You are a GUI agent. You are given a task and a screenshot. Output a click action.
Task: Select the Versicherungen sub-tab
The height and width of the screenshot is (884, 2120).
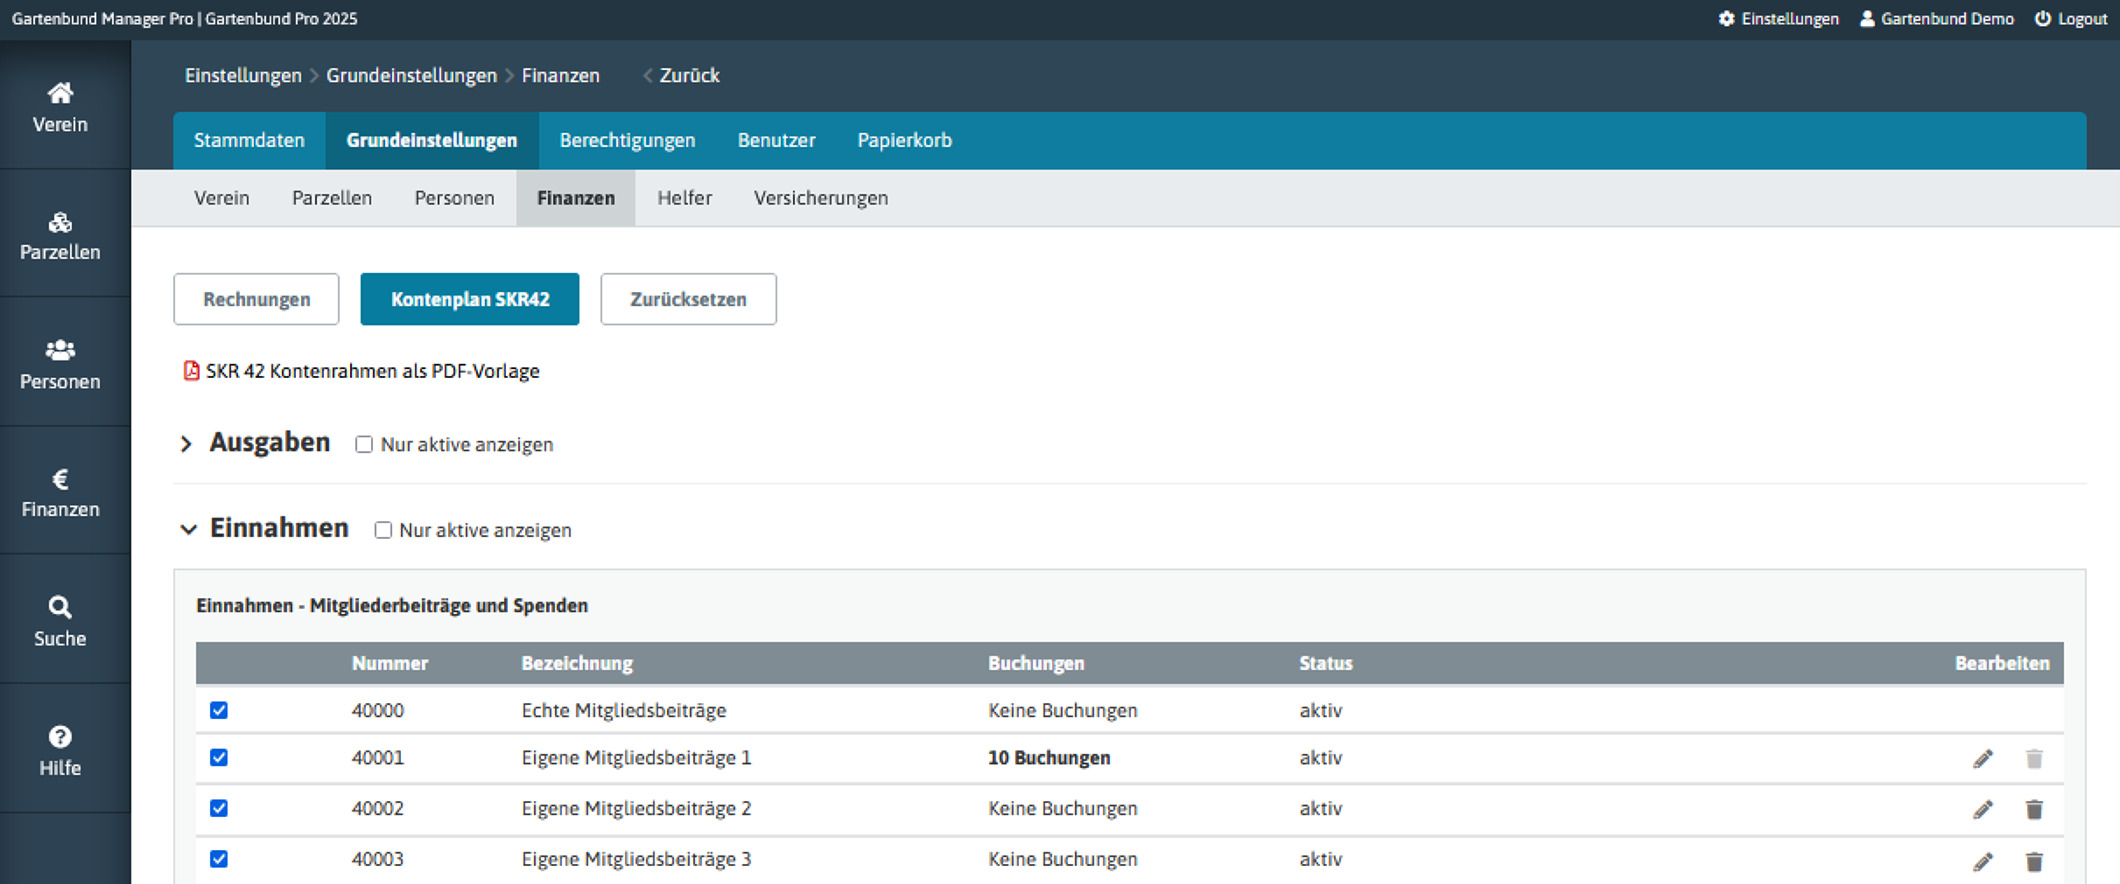(821, 198)
